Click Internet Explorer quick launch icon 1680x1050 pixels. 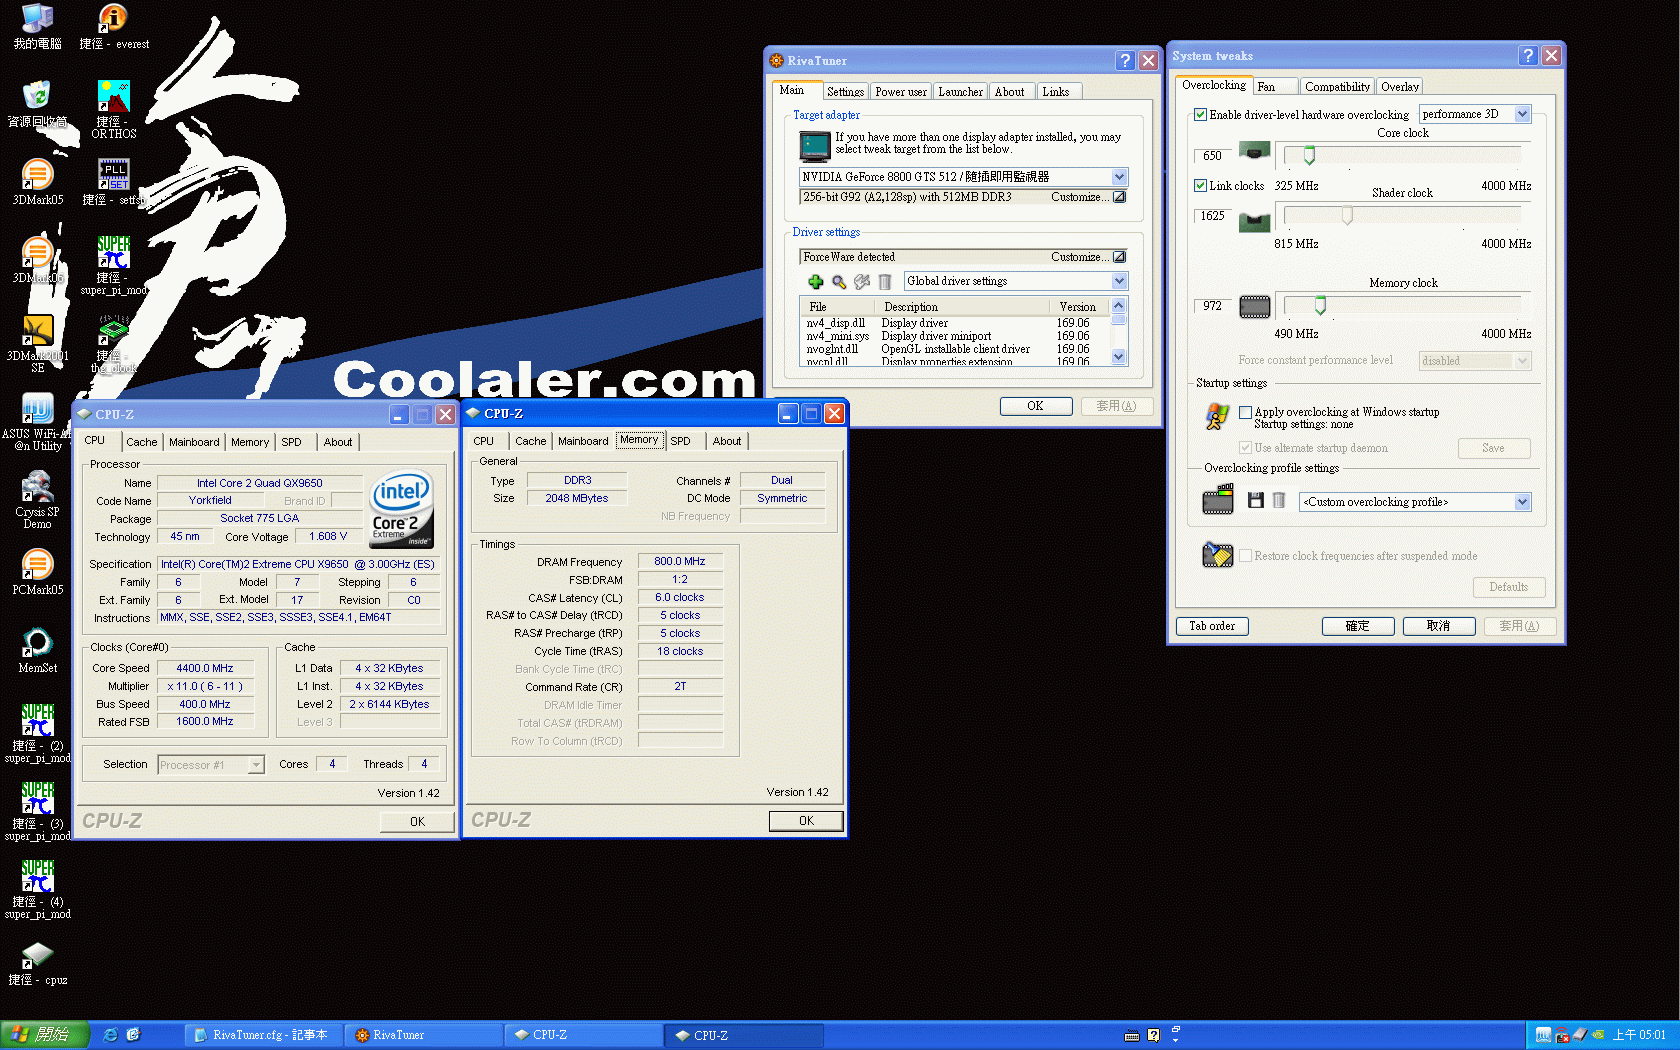[x=111, y=1035]
